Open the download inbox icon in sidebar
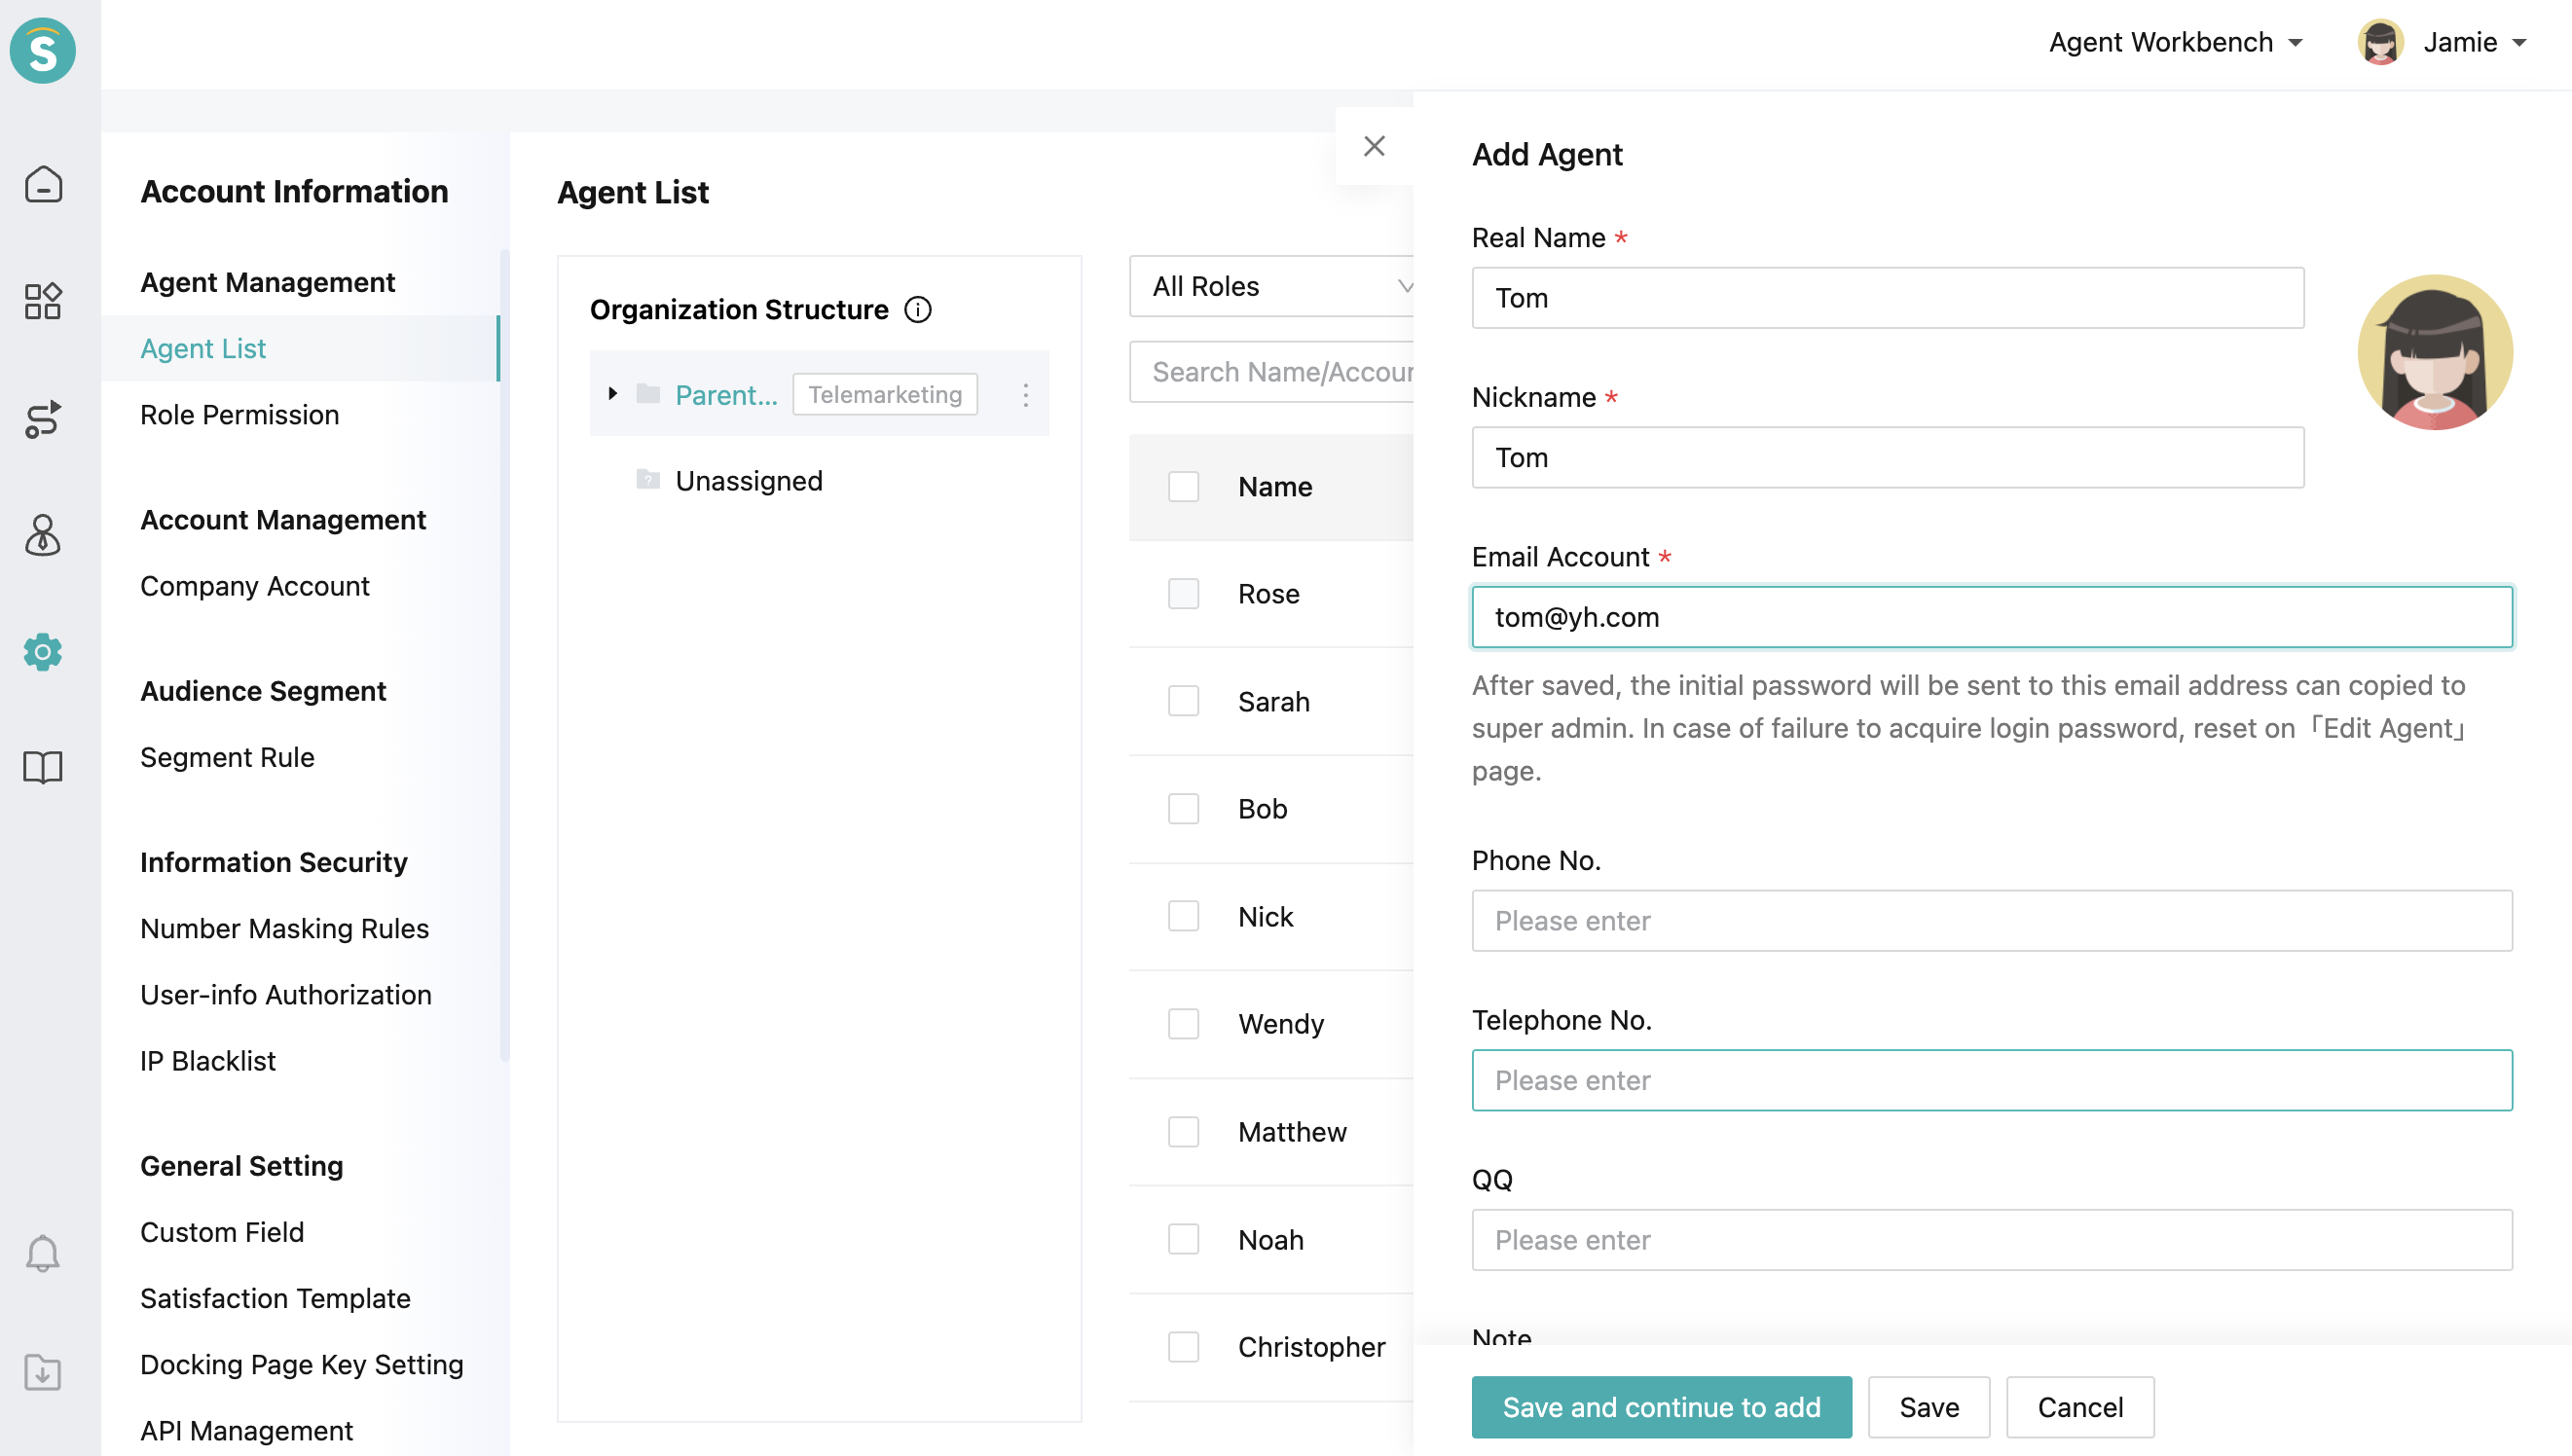 43,1372
